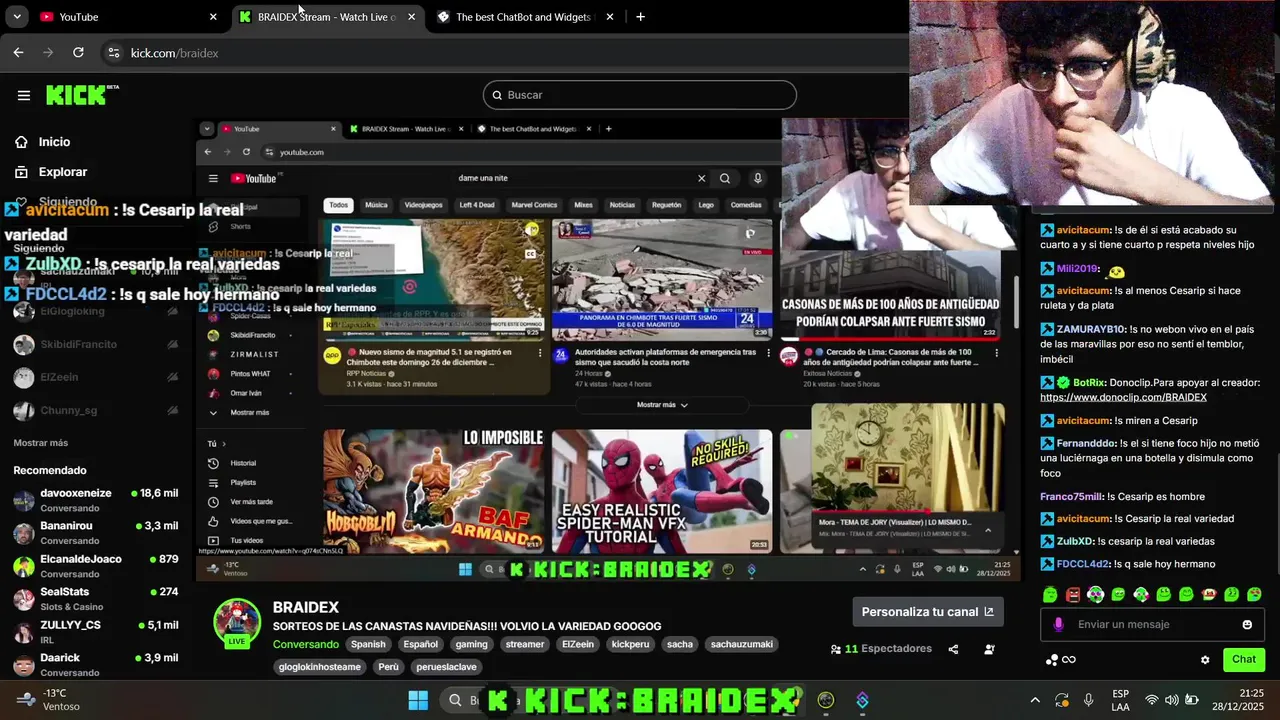Open recommended channel ZULLYY_CS
The width and height of the screenshot is (1280, 720).
(95, 632)
